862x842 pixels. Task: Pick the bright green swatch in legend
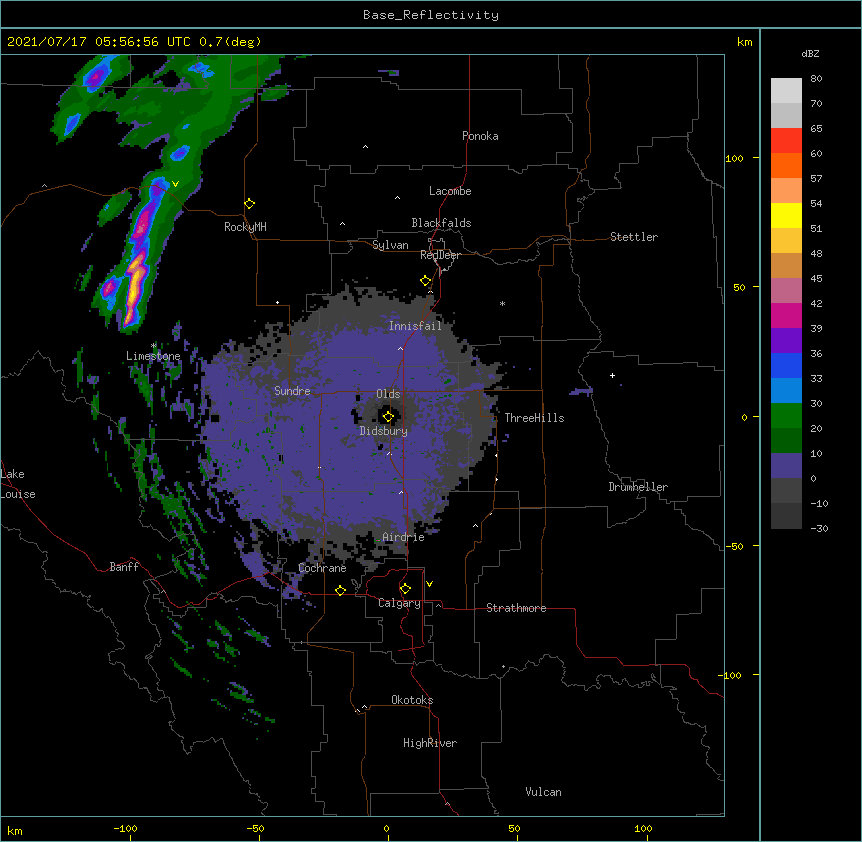[786, 416]
